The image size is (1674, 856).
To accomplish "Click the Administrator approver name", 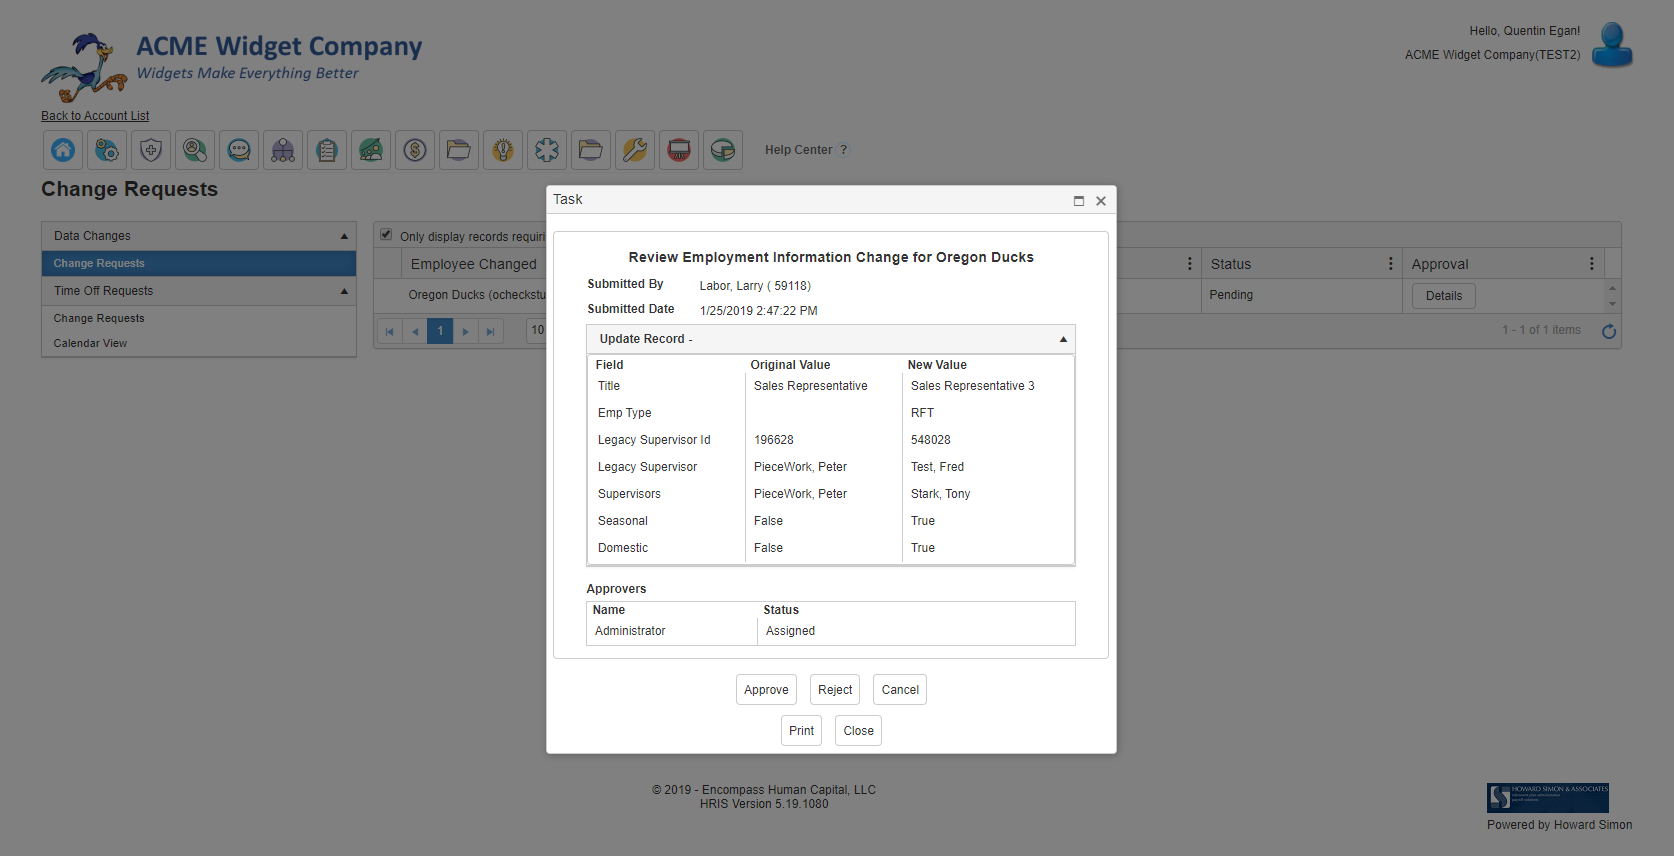I will point(630,631).
